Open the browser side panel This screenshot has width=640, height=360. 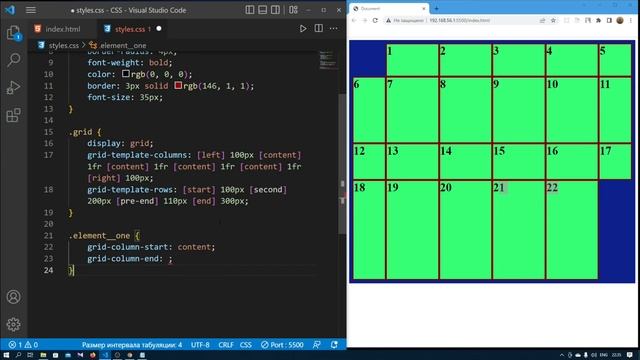(609, 20)
